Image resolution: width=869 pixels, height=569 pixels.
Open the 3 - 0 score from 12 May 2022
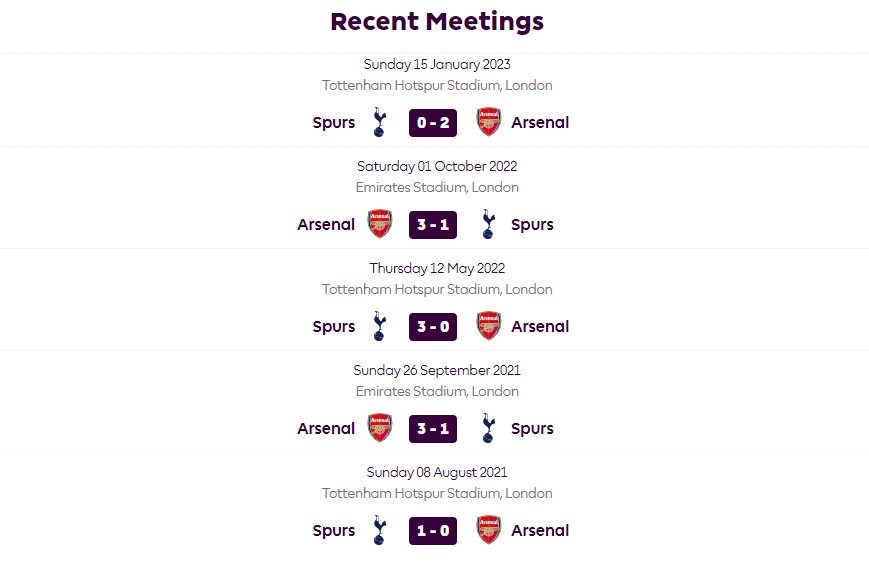coord(433,327)
